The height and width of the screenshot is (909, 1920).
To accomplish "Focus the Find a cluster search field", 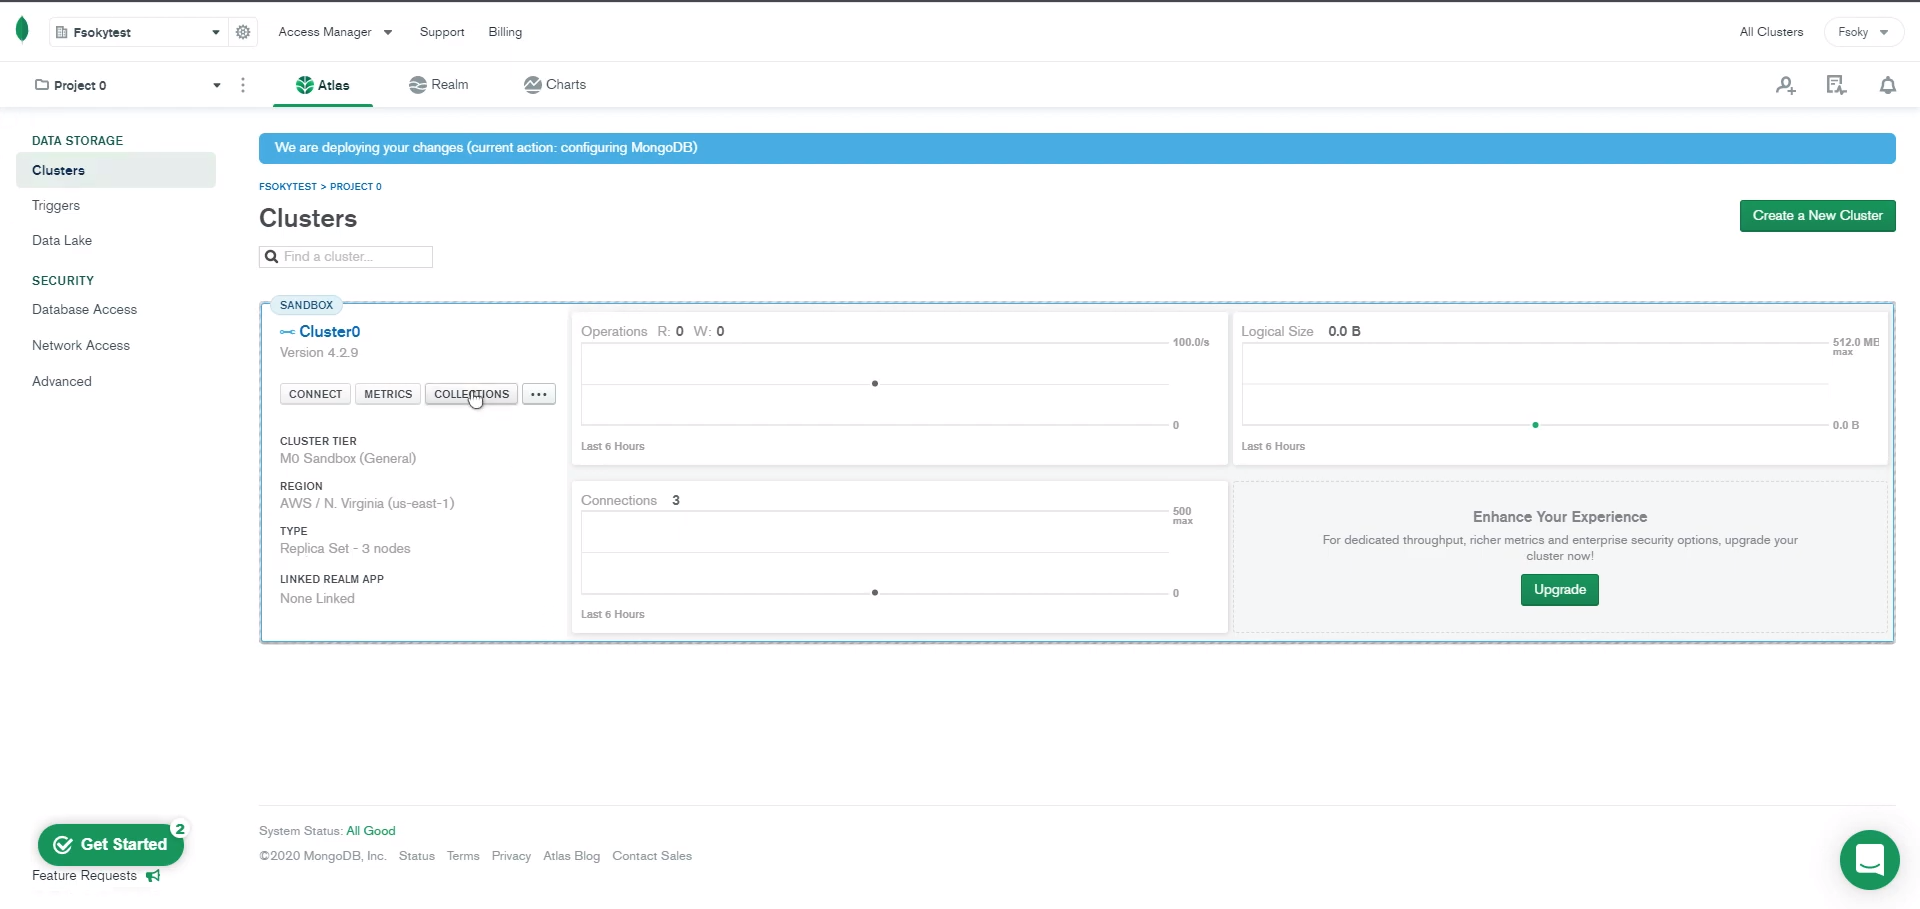I will point(346,257).
